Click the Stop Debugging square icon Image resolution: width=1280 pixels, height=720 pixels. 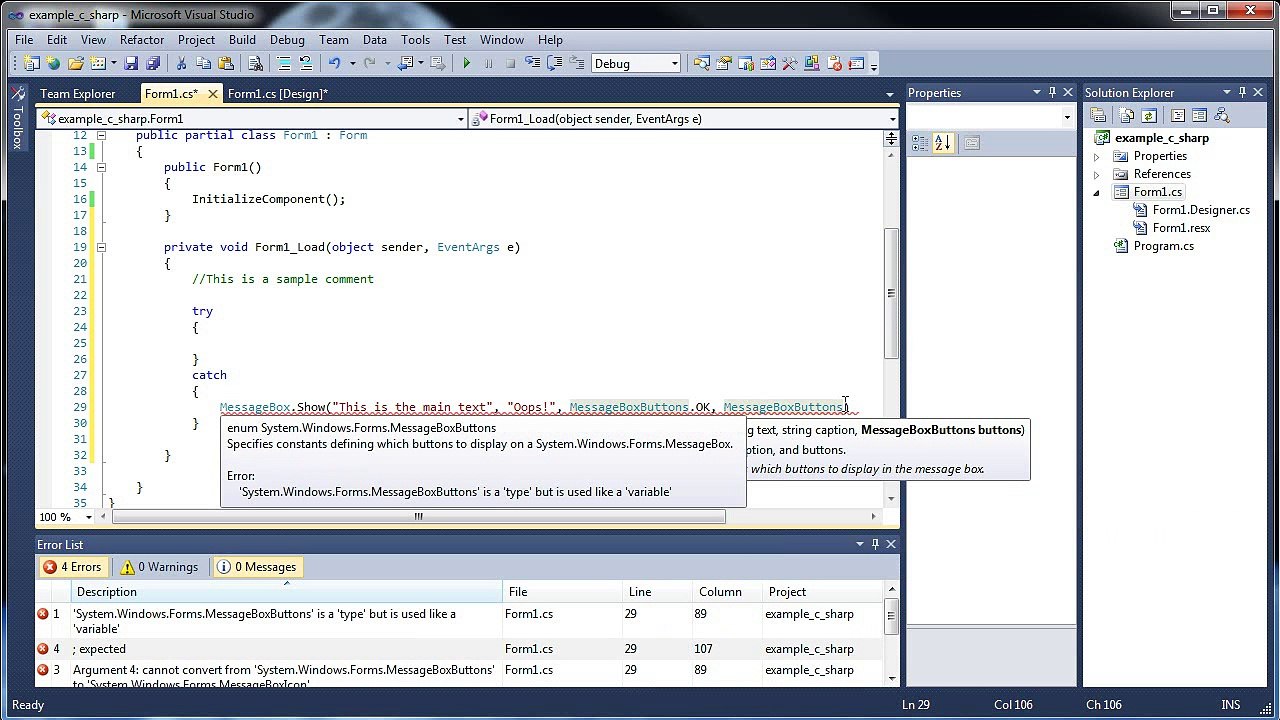tap(510, 64)
